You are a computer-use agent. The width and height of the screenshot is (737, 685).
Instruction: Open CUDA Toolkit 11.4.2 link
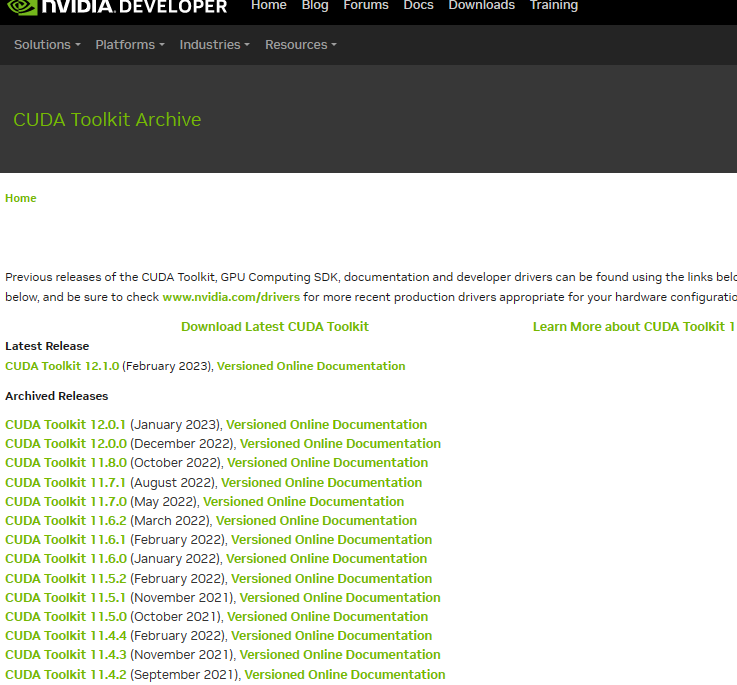click(x=66, y=674)
